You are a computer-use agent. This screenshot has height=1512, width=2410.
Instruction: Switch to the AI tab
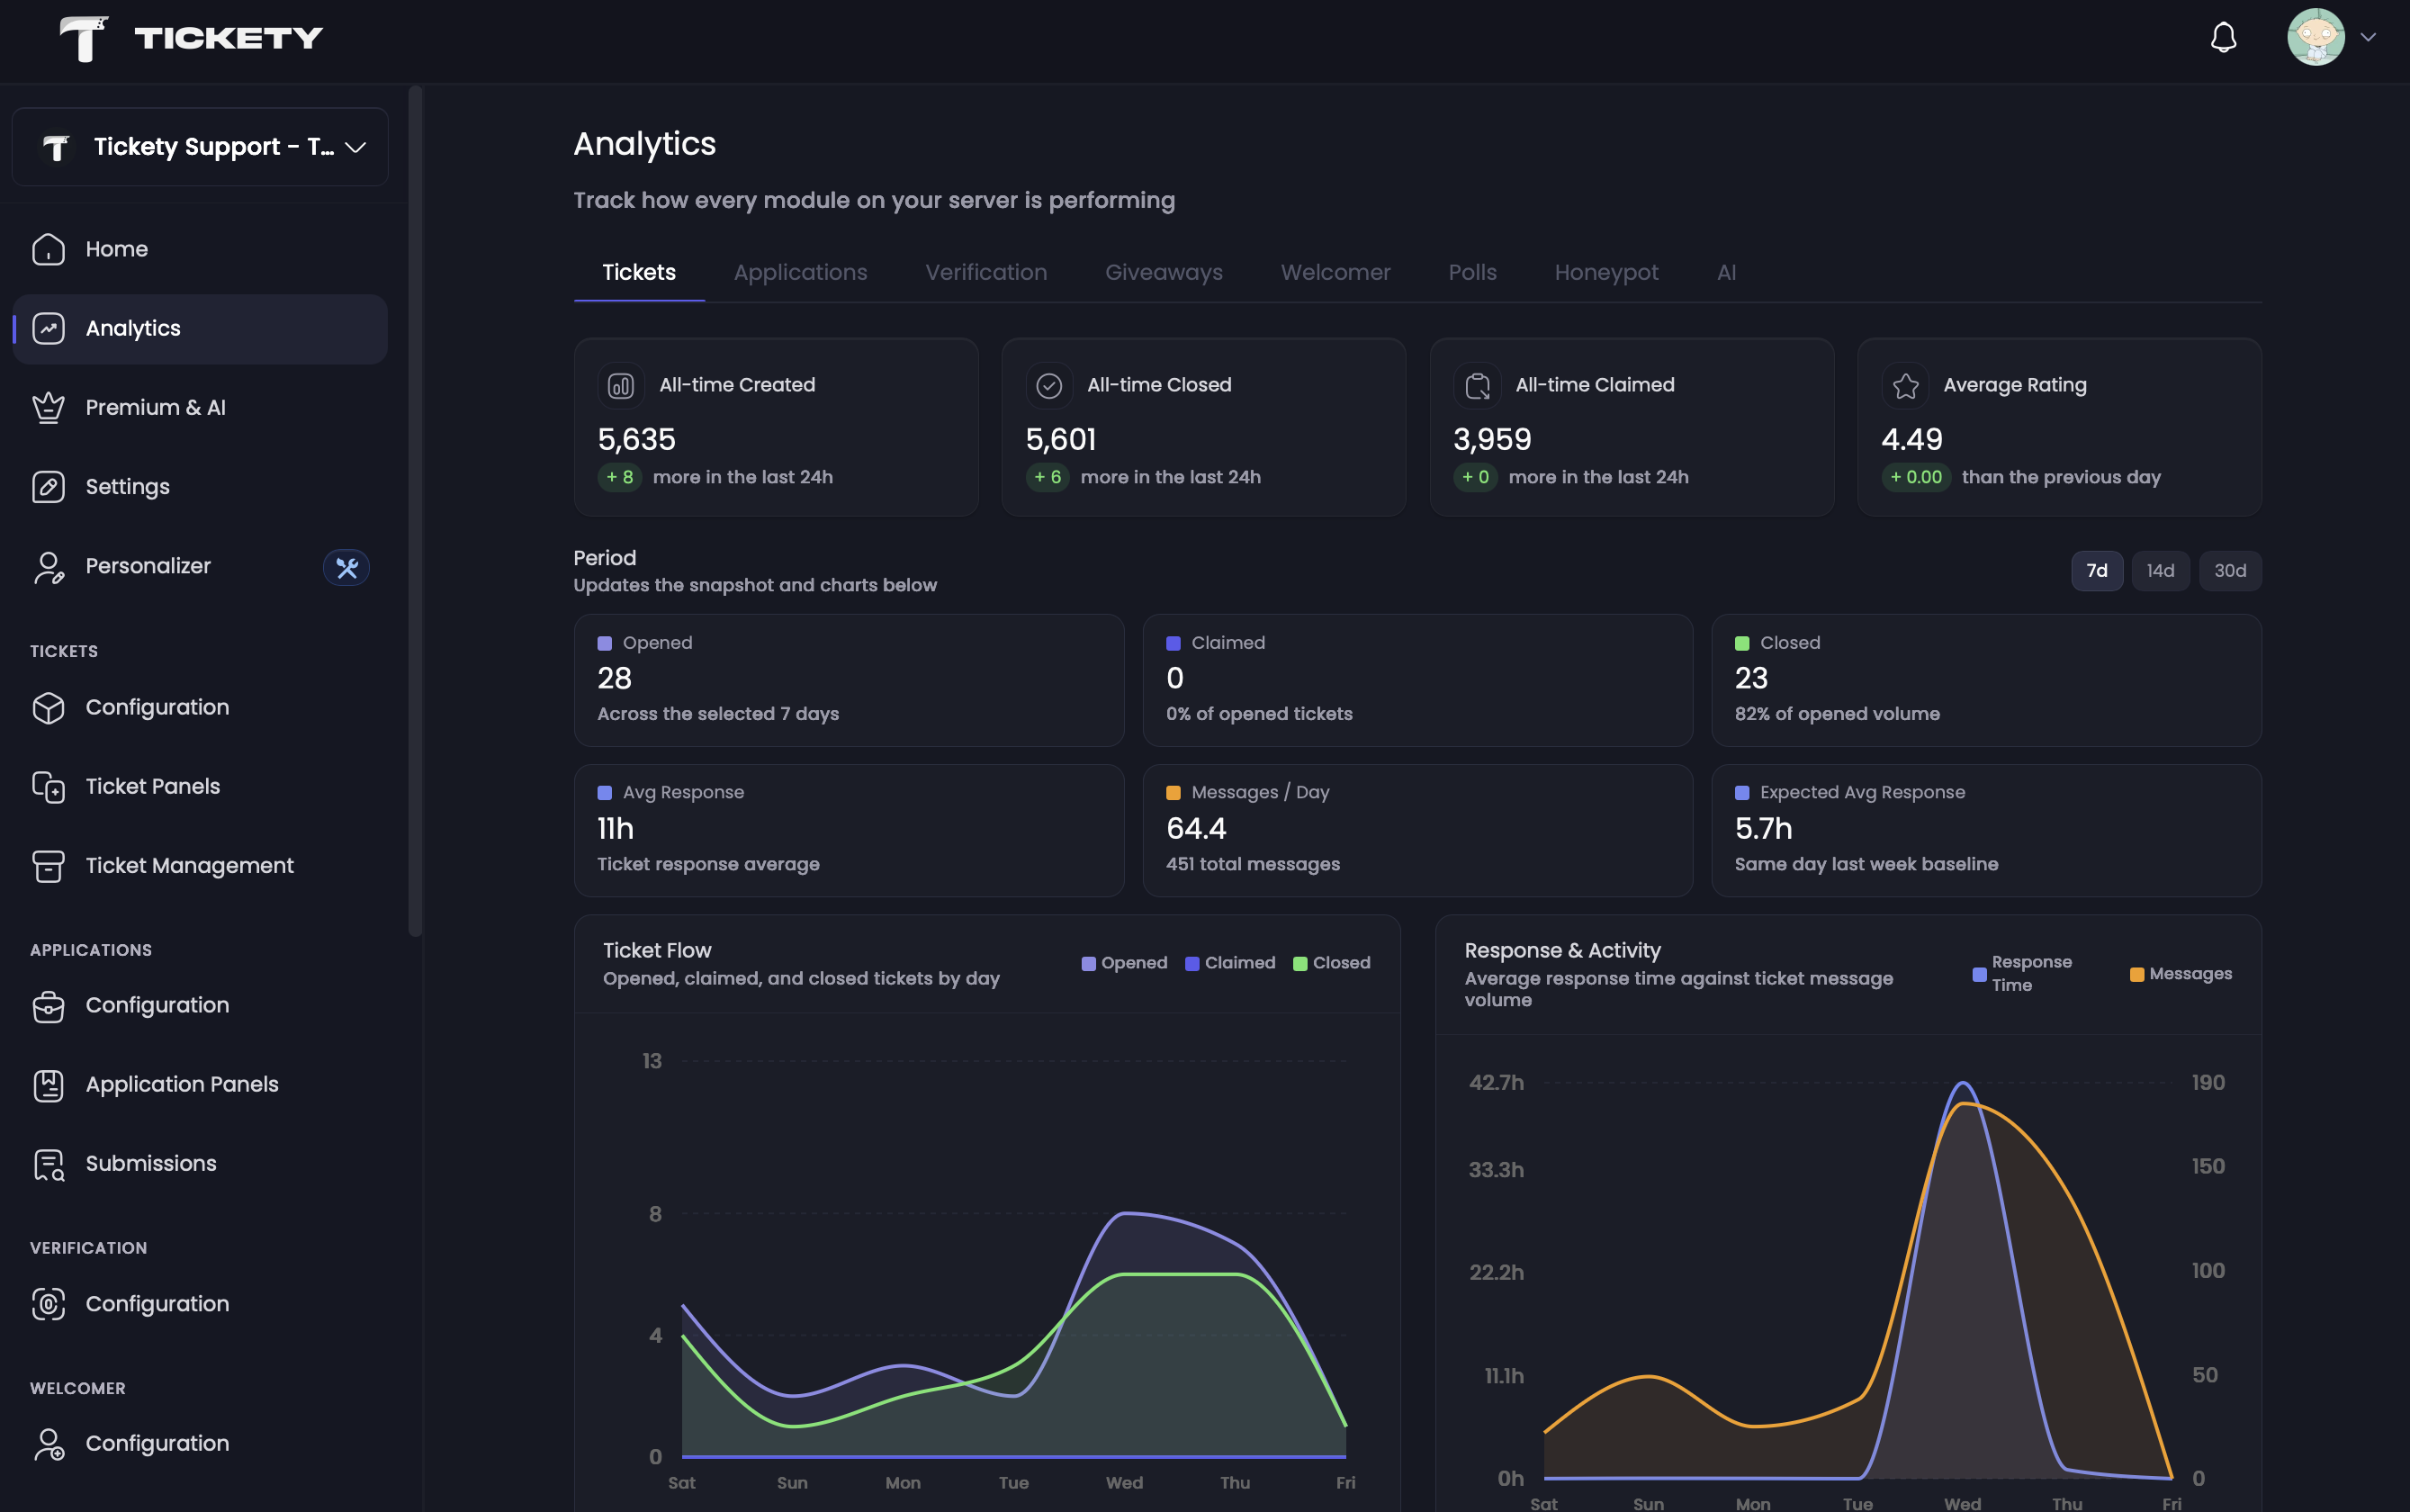tap(1726, 272)
